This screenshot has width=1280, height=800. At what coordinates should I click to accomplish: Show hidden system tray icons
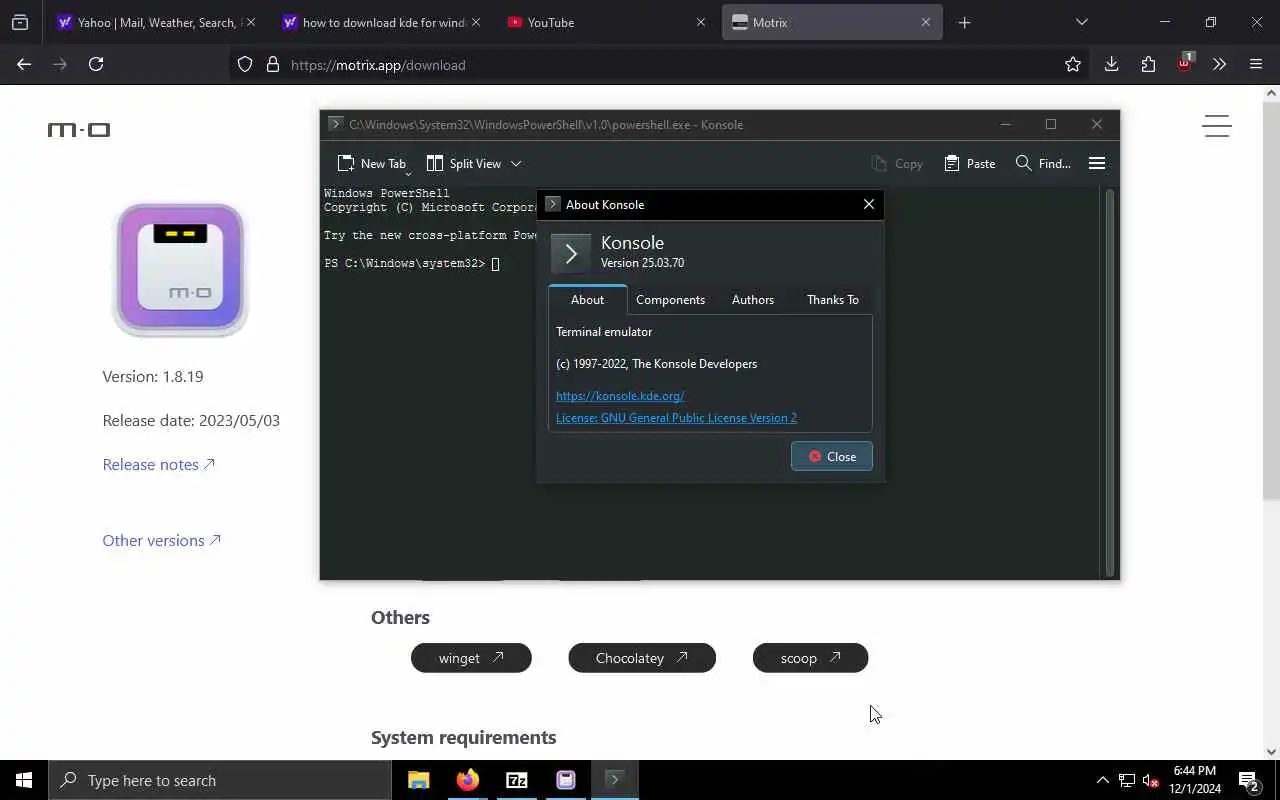pos(1102,780)
